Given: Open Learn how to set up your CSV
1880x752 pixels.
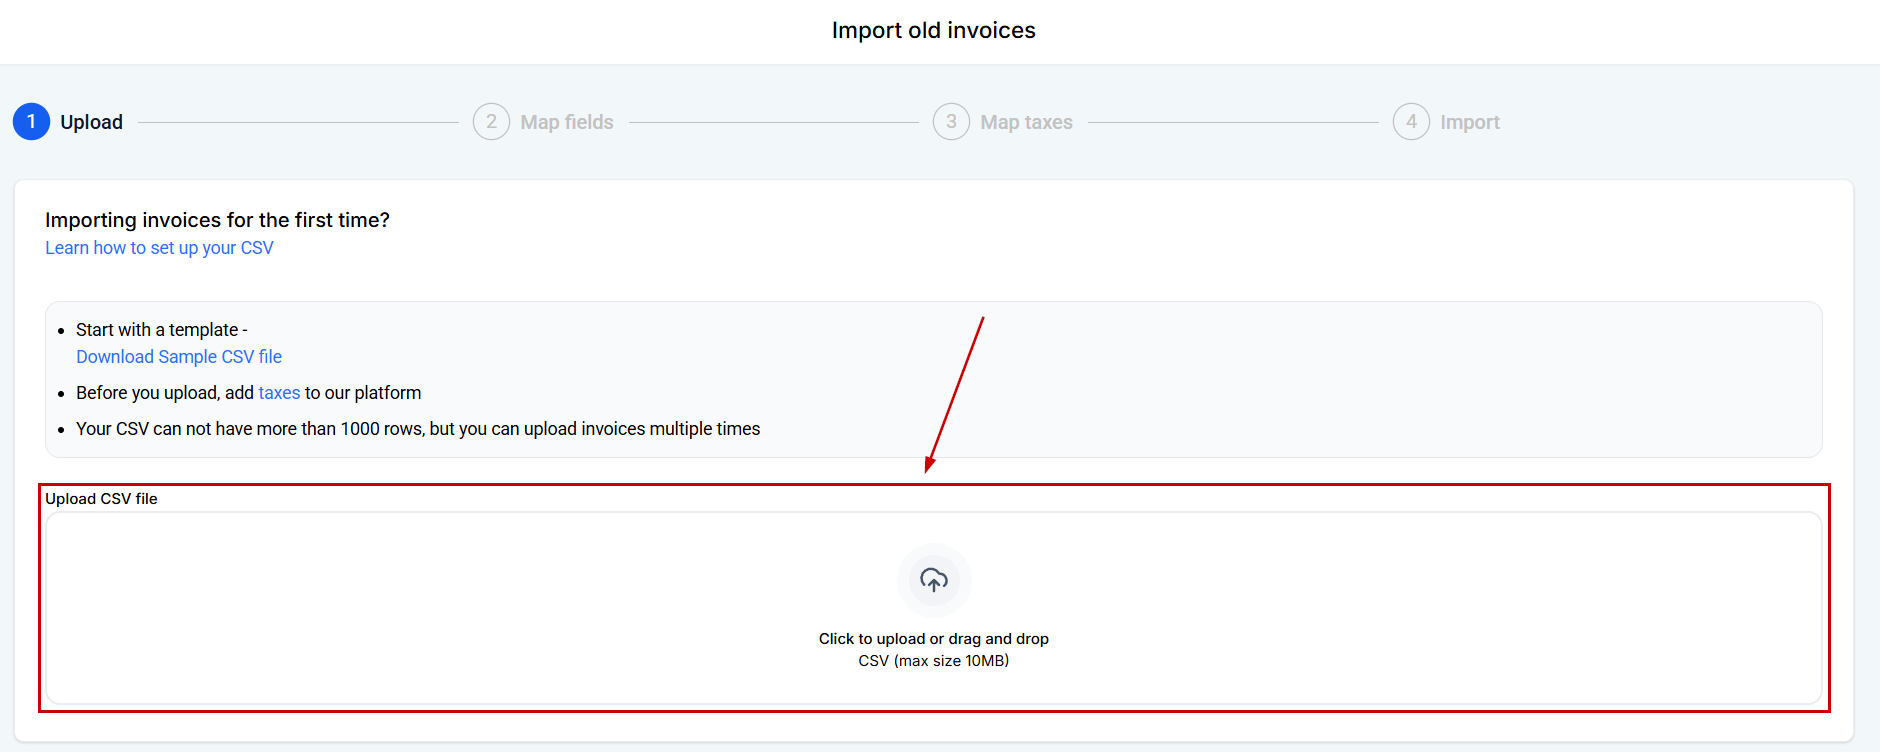Looking at the screenshot, I should tap(159, 248).
